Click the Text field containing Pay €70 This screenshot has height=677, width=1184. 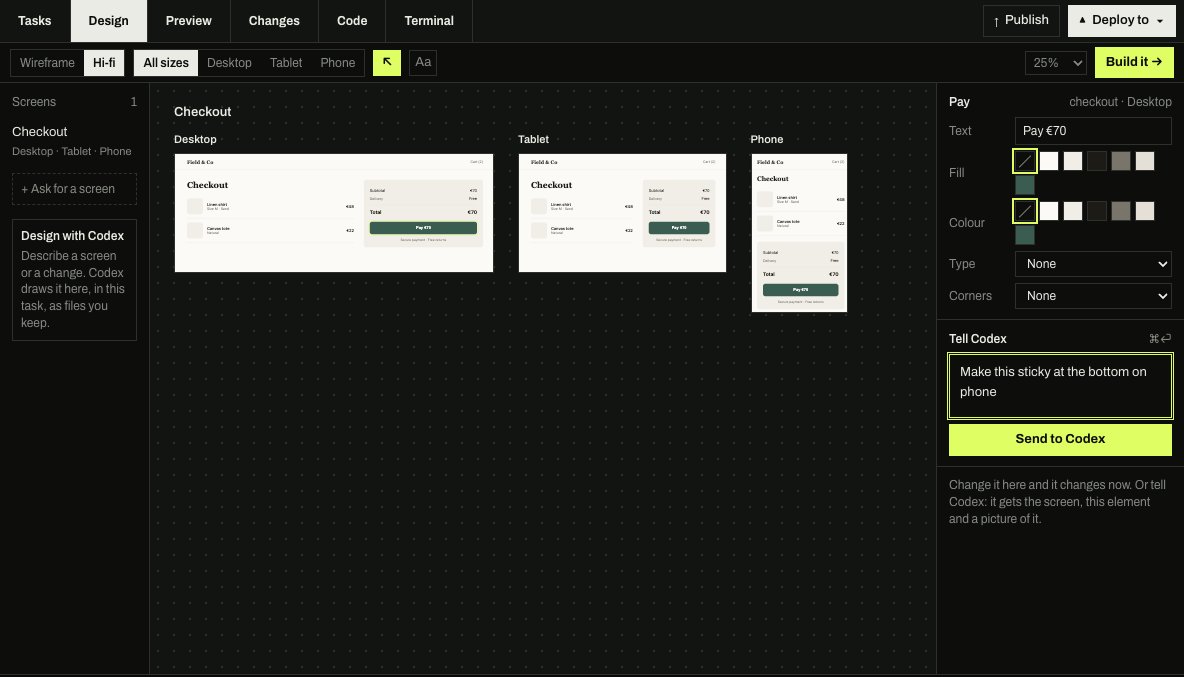(1093, 131)
